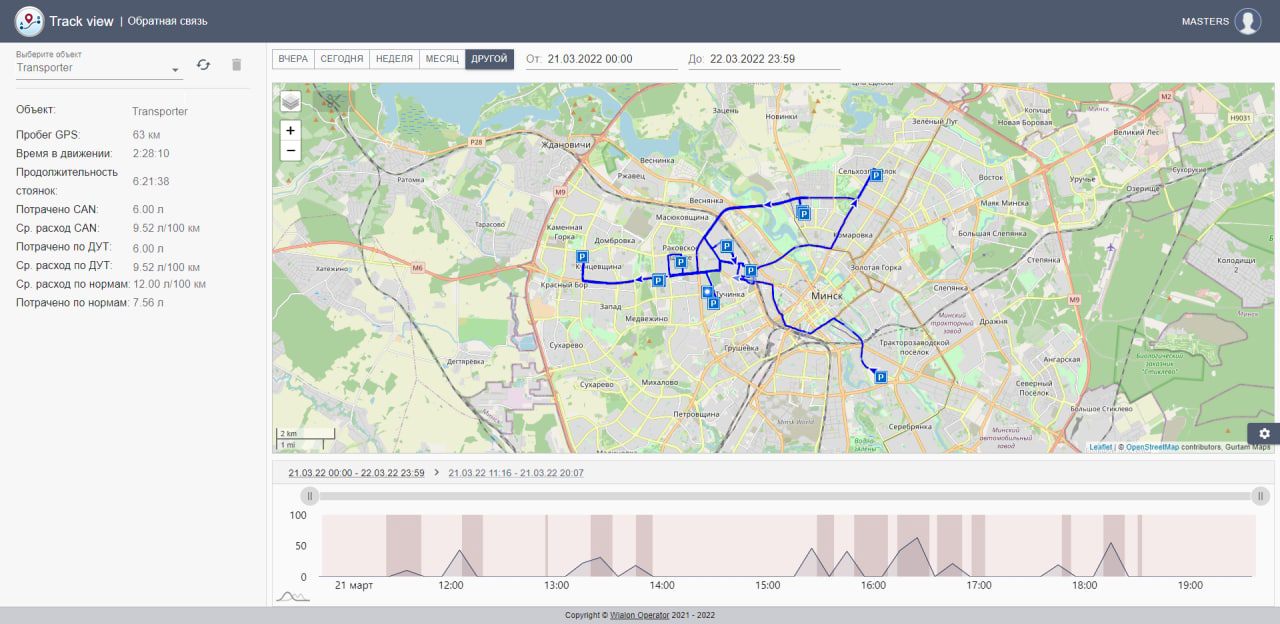The width and height of the screenshot is (1280, 624).
Task: Expand the object selection dropdown
Action: point(175,69)
